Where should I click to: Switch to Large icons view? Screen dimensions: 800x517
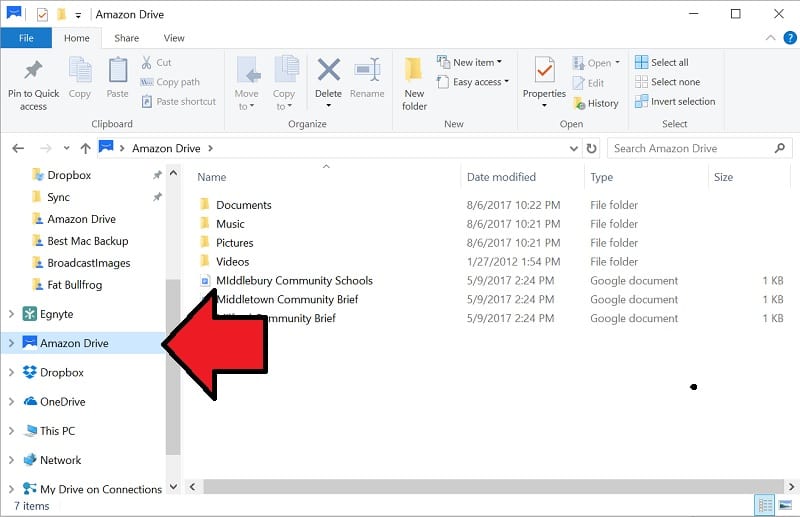point(785,505)
